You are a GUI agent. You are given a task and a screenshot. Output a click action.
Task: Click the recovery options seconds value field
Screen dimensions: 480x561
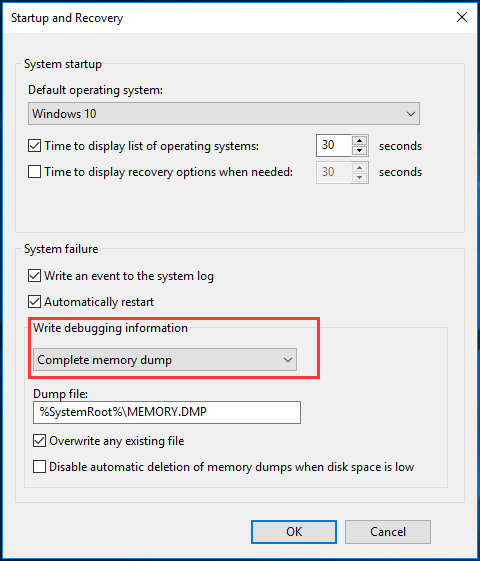334,172
